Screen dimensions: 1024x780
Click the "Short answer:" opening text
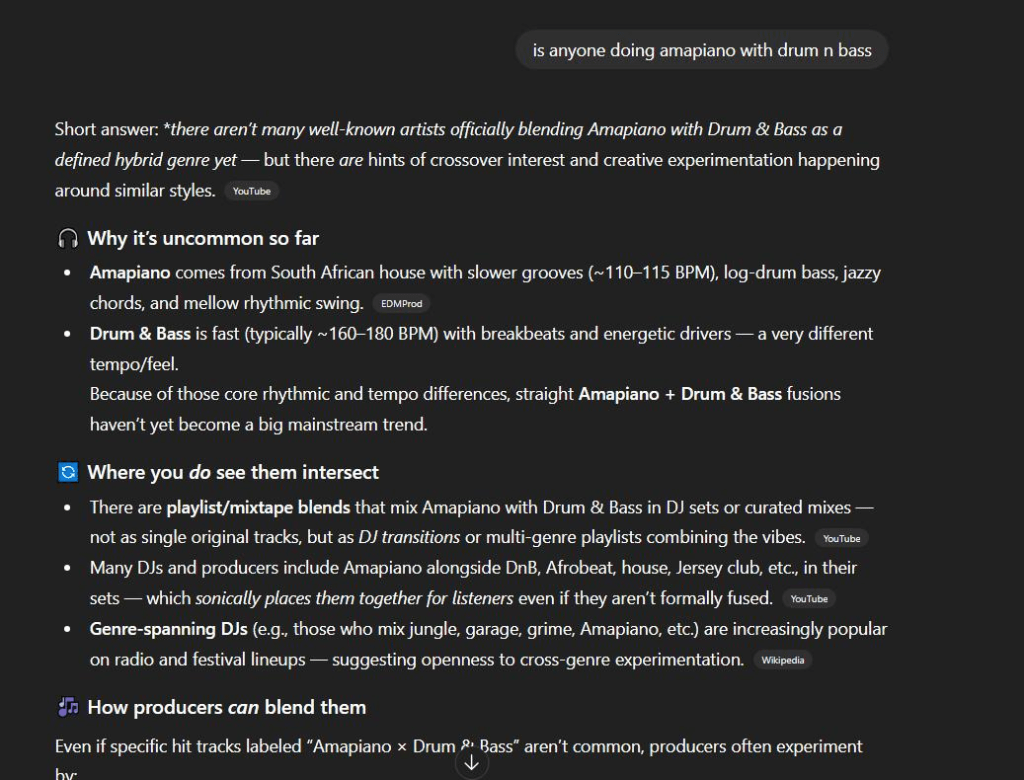(106, 130)
